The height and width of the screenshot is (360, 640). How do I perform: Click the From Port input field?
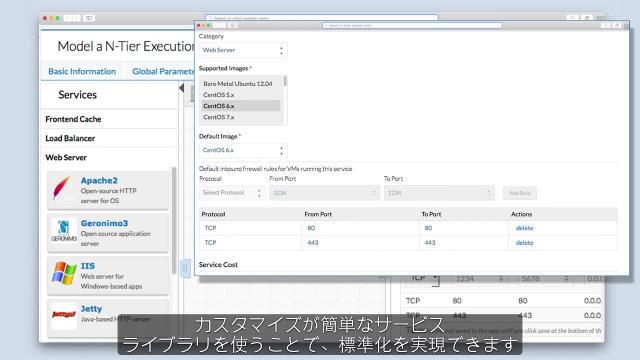click(324, 193)
